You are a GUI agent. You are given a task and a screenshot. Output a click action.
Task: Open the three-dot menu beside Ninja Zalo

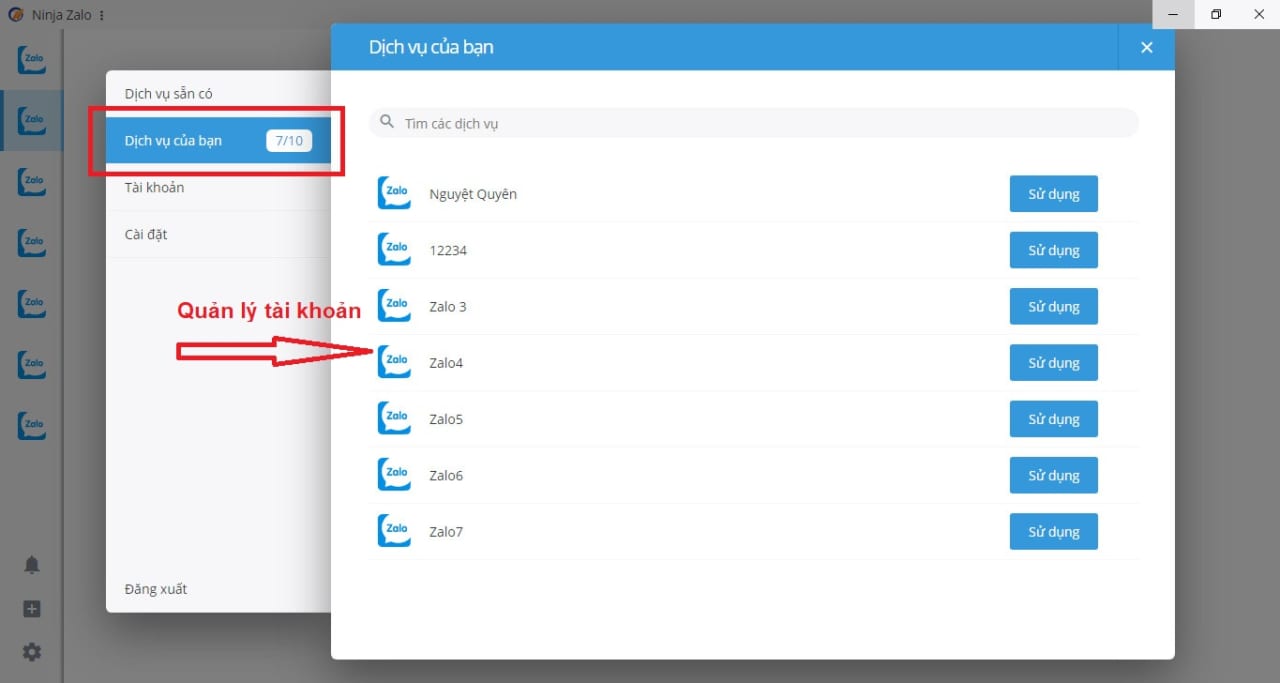[x=102, y=15]
